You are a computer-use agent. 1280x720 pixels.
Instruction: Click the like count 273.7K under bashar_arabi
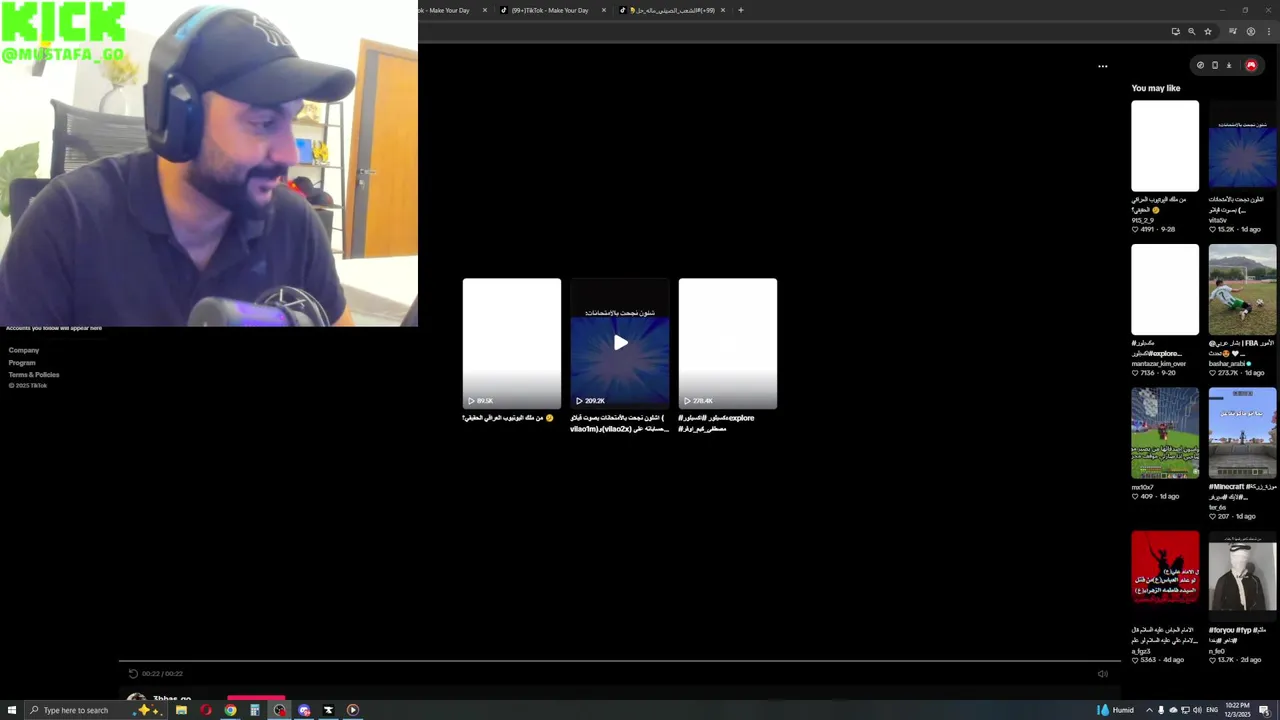(x=1226, y=373)
